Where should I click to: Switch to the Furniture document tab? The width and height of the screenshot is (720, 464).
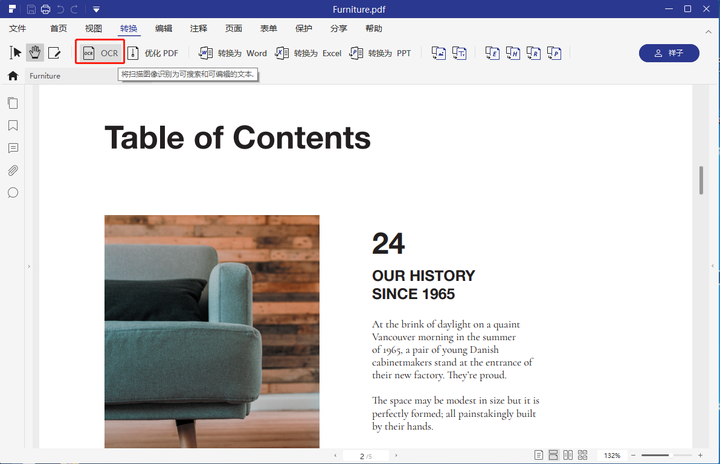(45, 76)
